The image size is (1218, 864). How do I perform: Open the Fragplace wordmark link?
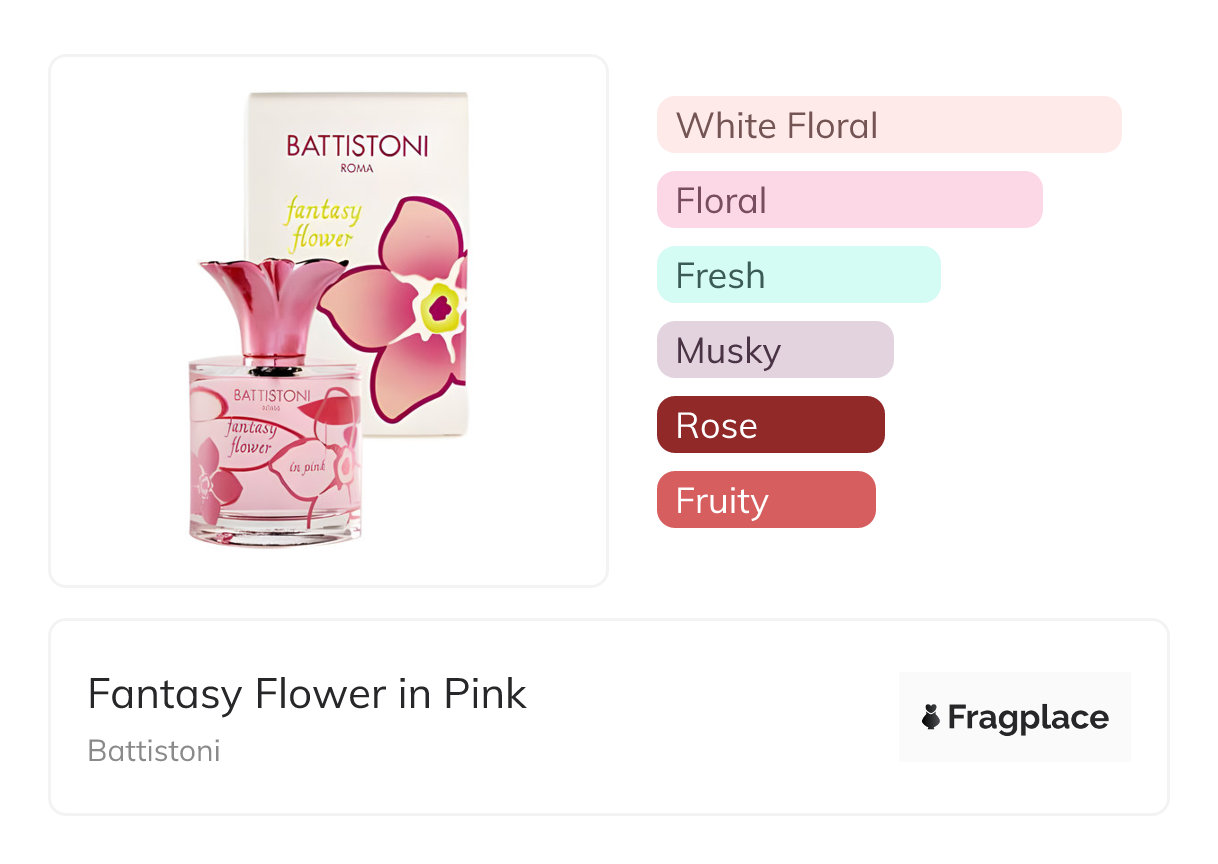(x=1028, y=717)
